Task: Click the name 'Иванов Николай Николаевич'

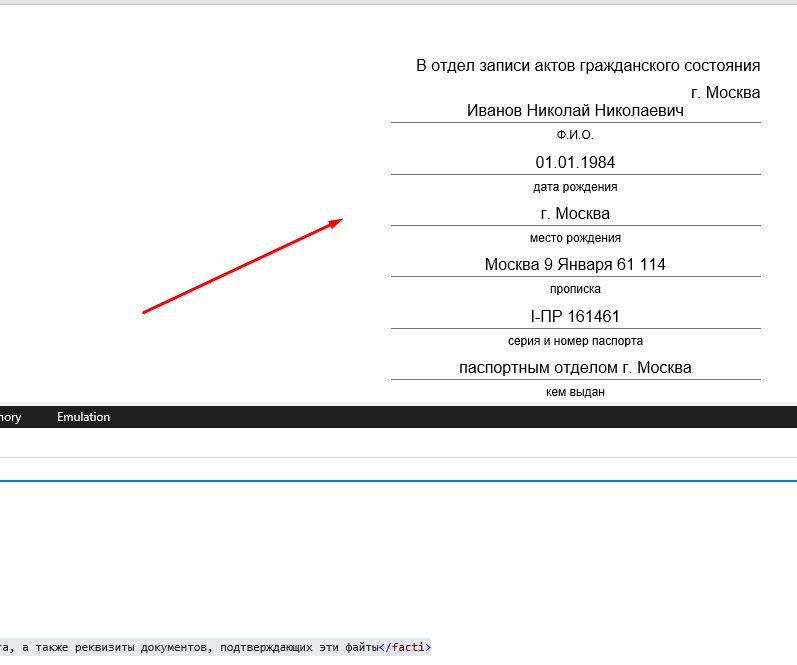Action: (575, 110)
